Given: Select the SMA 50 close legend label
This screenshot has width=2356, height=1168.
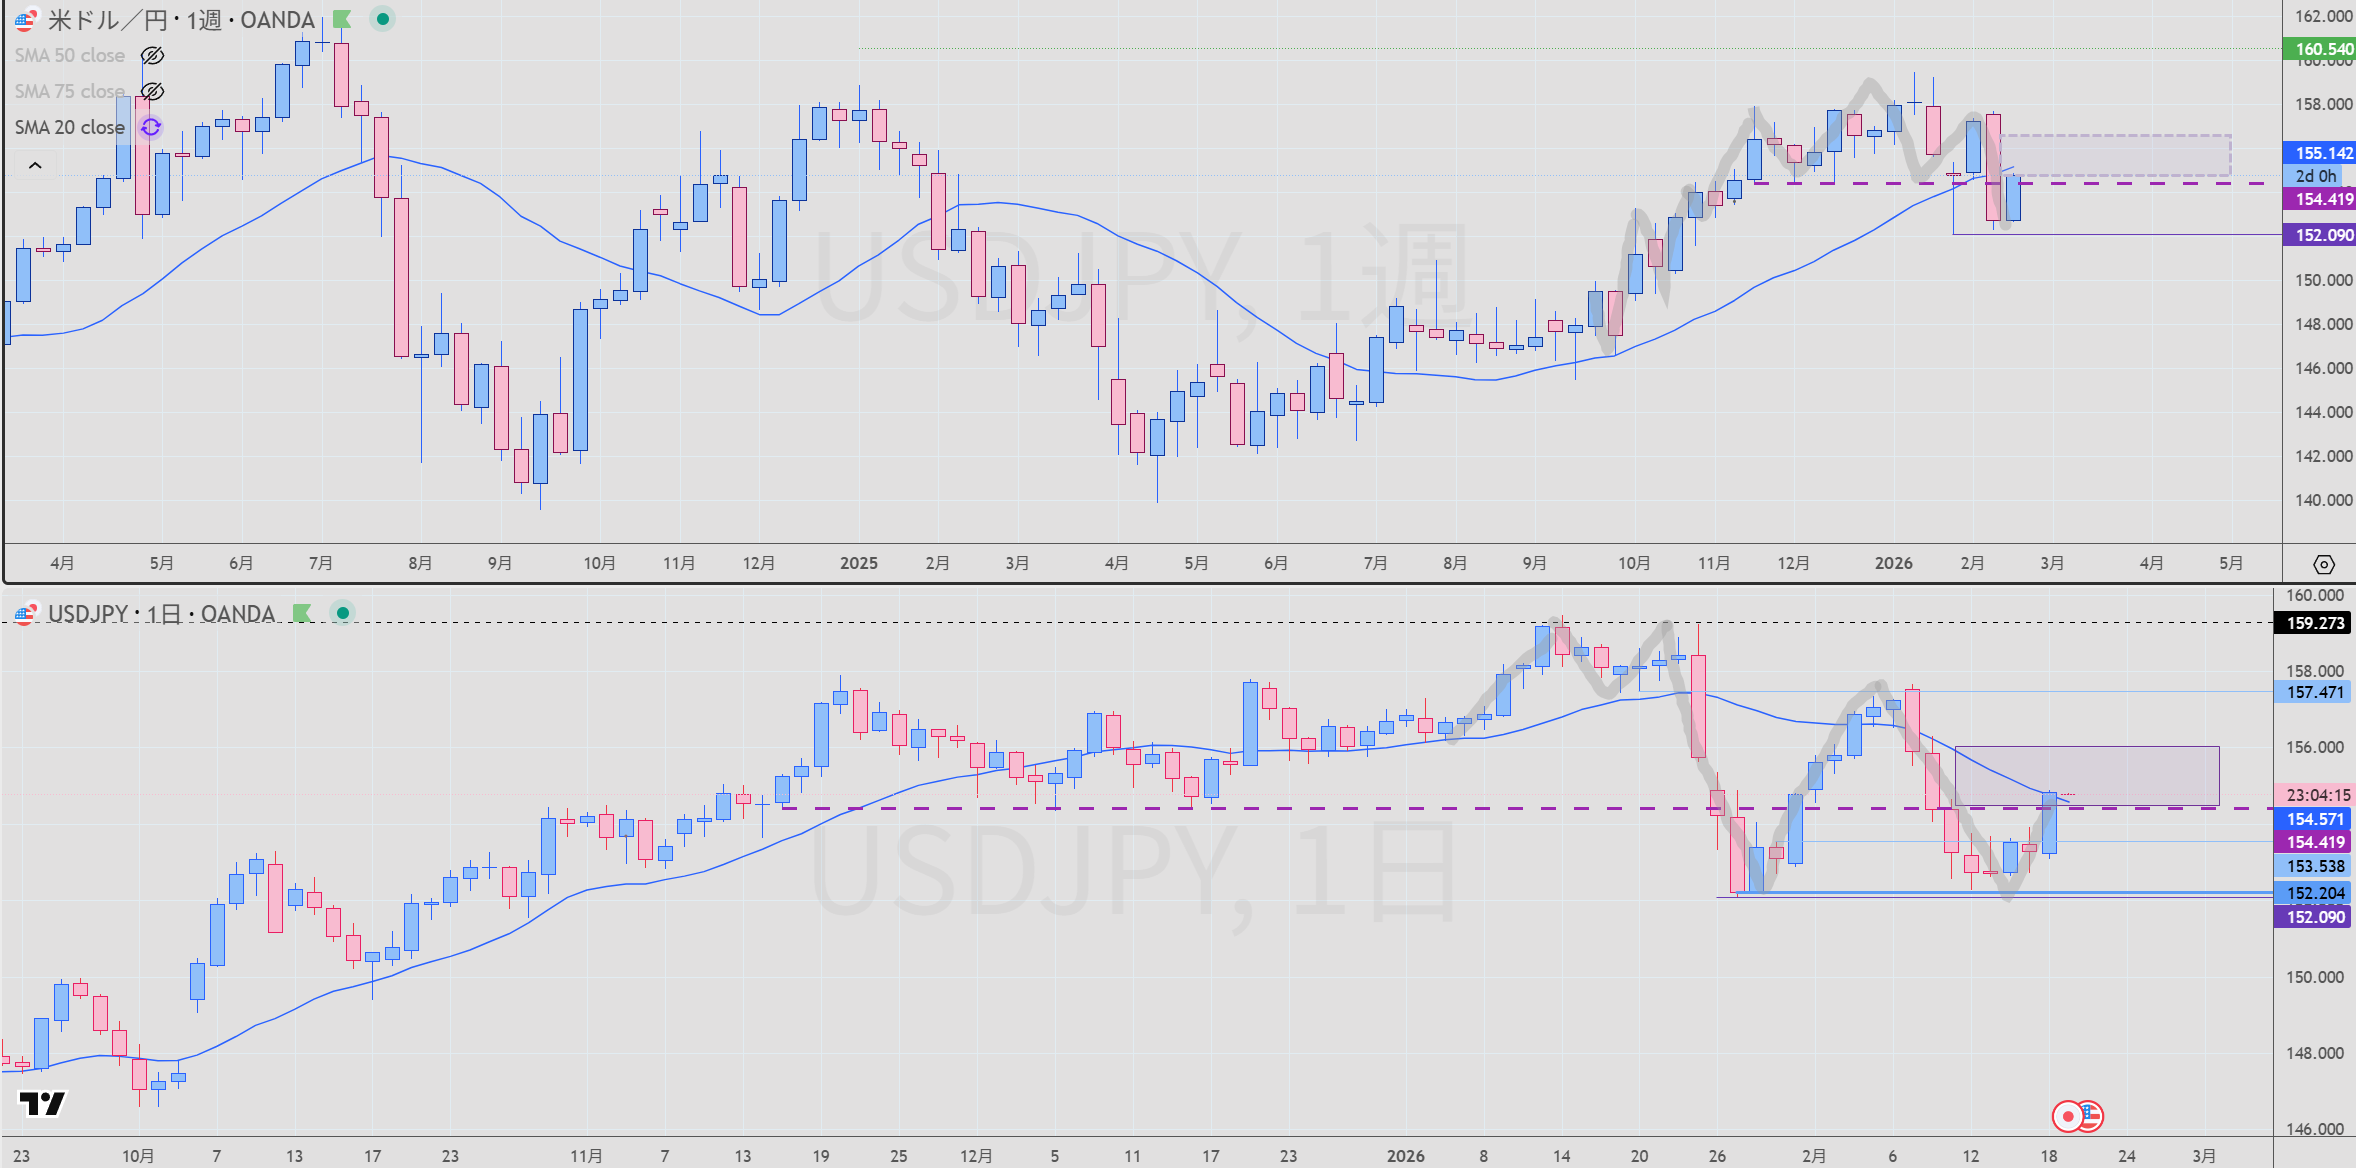Looking at the screenshot, I should pyautogui.click(x=70, y=56).
